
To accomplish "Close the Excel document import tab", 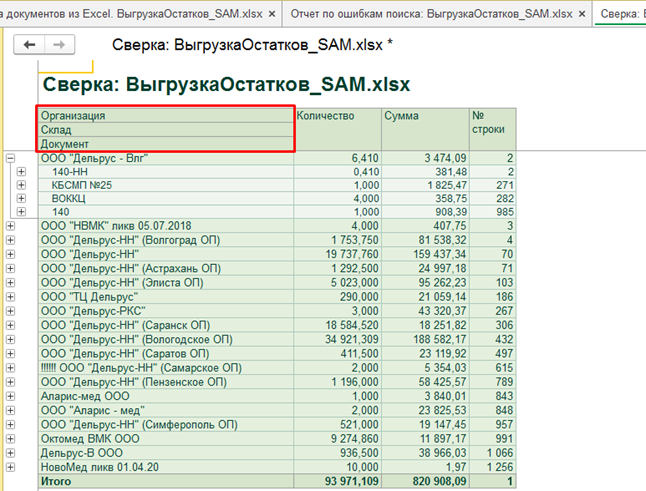I will 272,14.
